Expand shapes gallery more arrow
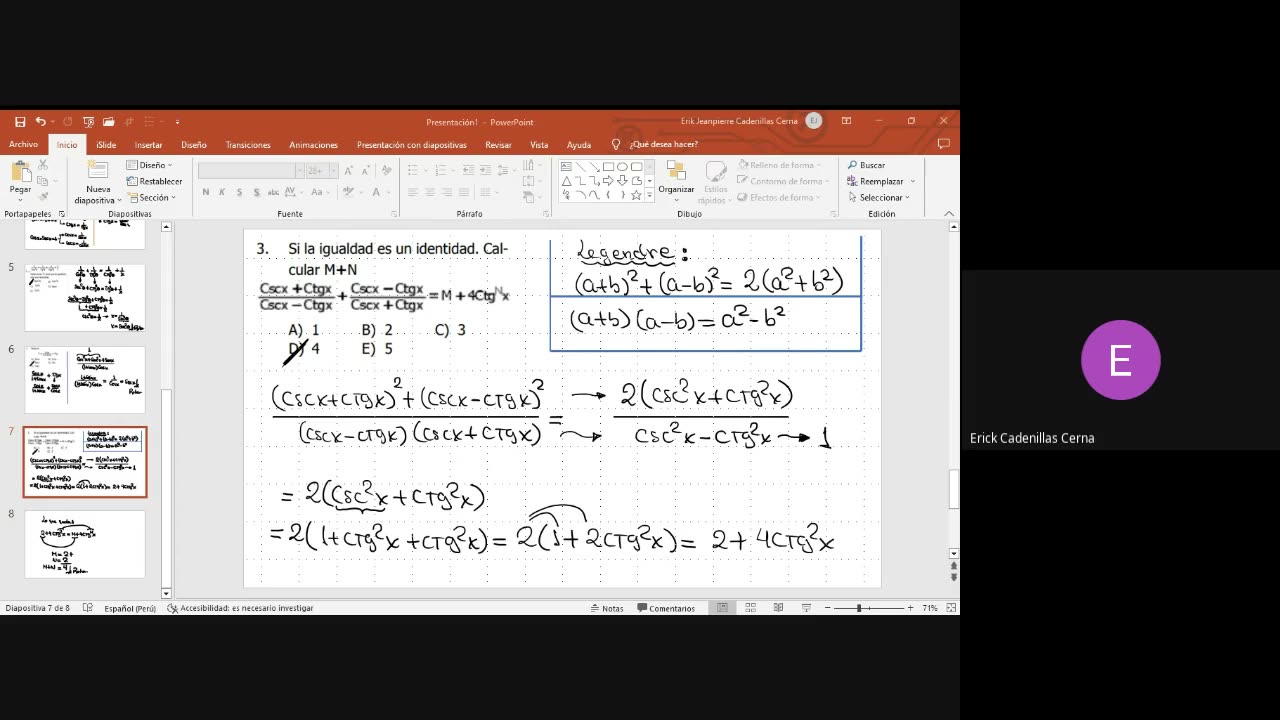The height and width of the screenshot is (720, 1280). coord(650,196)
